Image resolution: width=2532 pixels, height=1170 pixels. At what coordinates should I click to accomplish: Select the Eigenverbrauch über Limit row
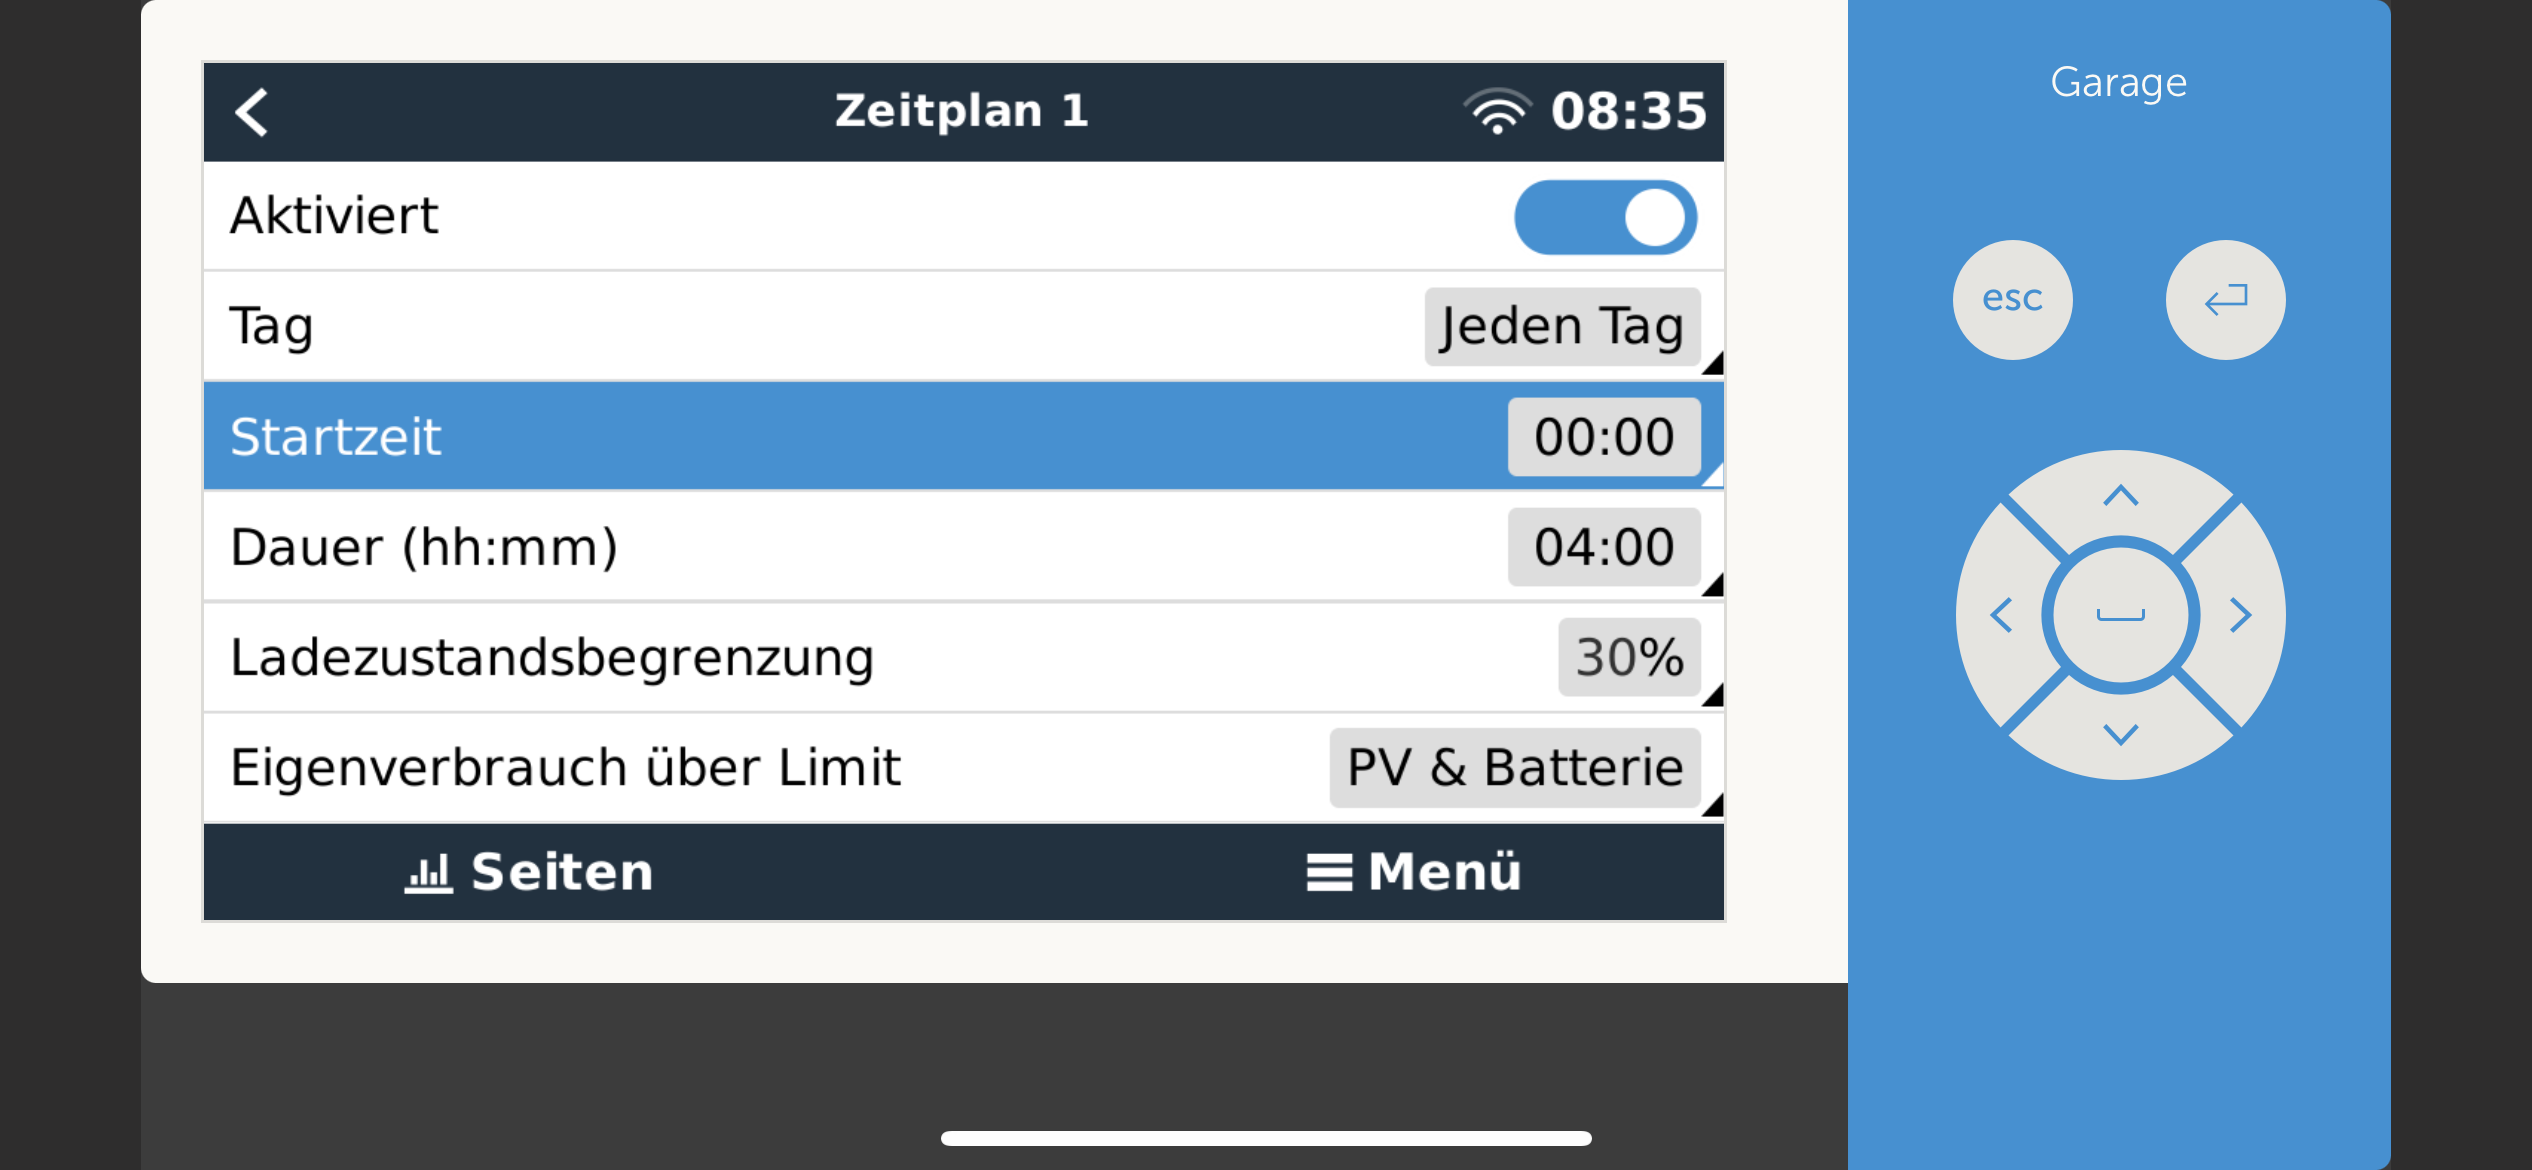(964, 768)
